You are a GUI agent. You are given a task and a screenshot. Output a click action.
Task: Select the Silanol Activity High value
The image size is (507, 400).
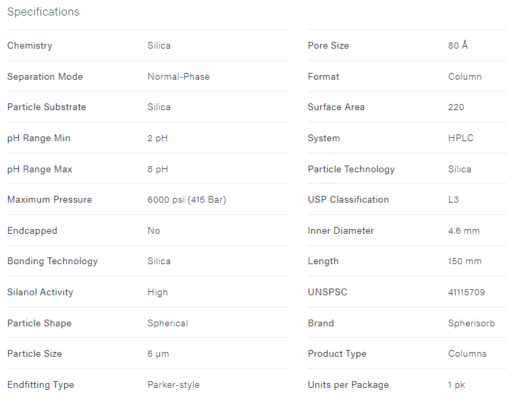(158, 292)
